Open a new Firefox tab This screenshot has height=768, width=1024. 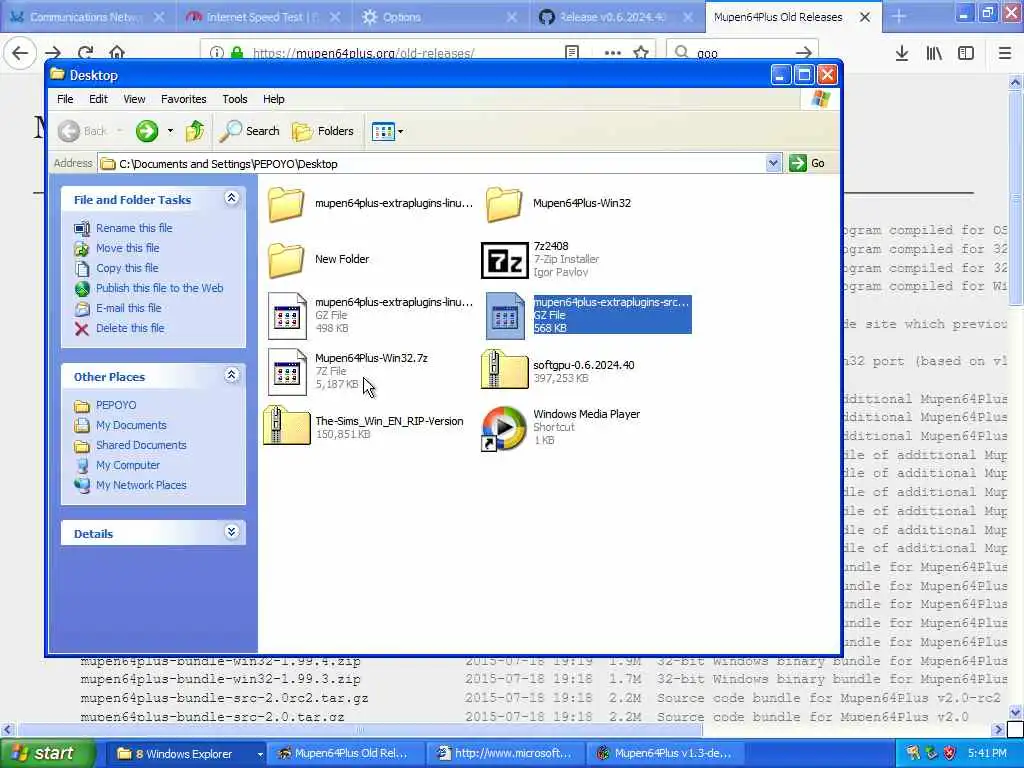(899, 17)
